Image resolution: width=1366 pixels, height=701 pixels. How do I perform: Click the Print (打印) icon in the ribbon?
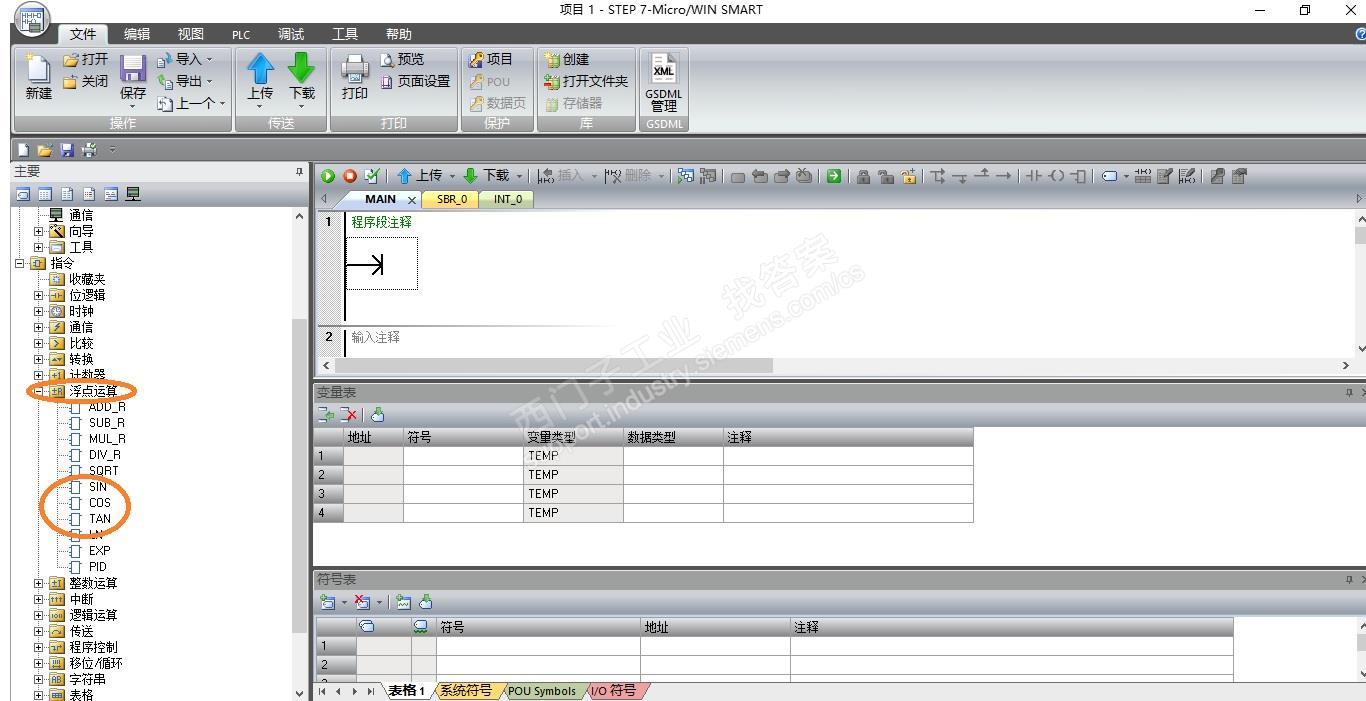point(355,68)
